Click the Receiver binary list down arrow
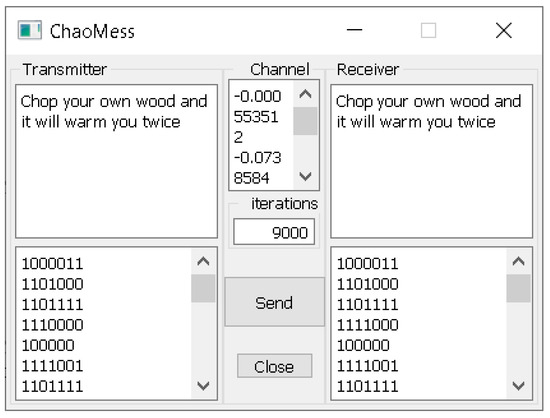550x418 pixels. (518, 386)
